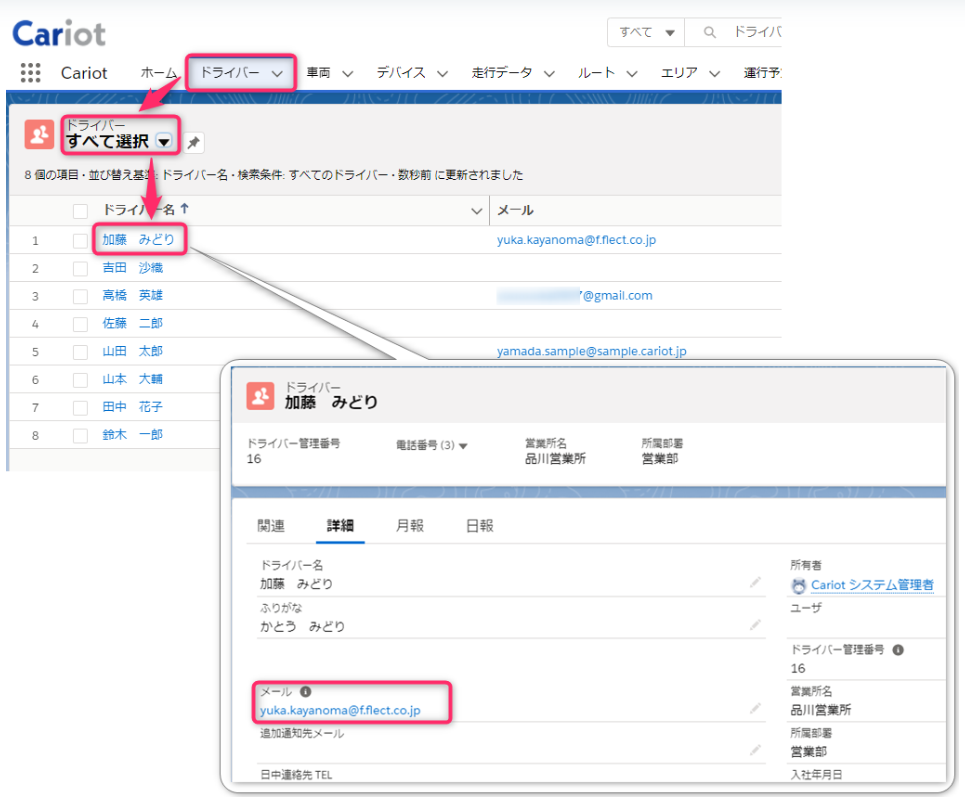
Task: Expand the 車両 tab chevron menu
Action: (348, 74)
